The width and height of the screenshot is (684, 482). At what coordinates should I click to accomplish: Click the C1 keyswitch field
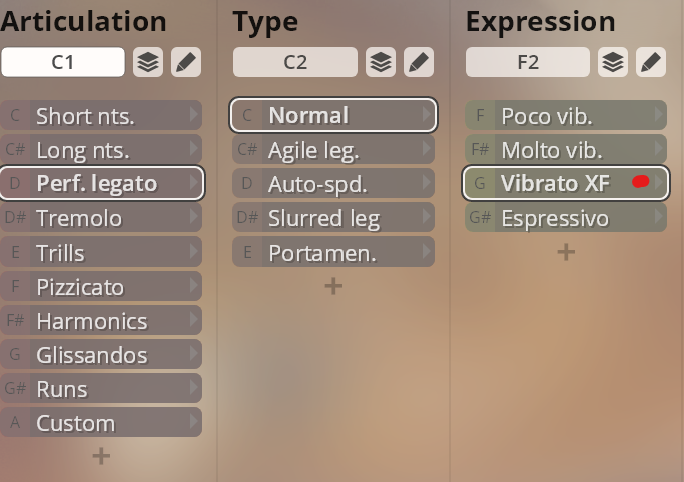[63, 62]
